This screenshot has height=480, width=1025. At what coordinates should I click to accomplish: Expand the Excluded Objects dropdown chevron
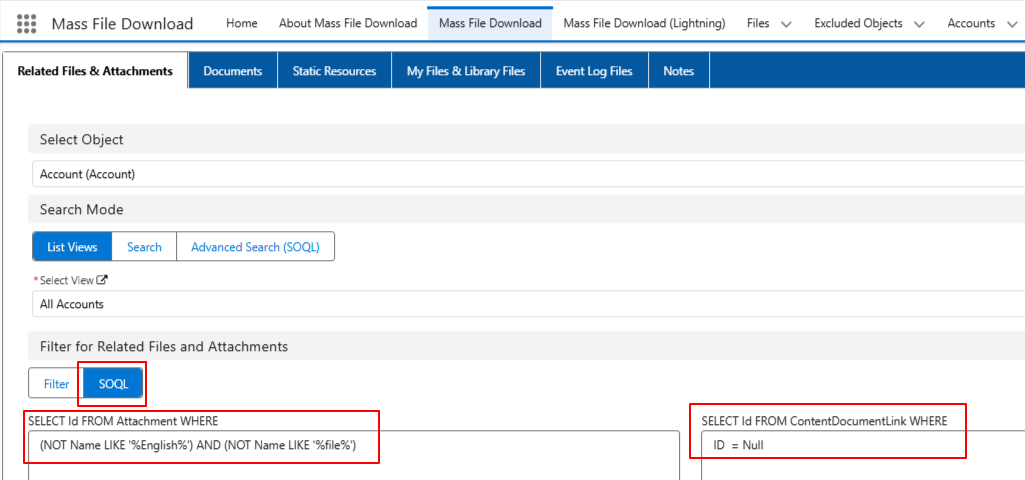point(920,24)
